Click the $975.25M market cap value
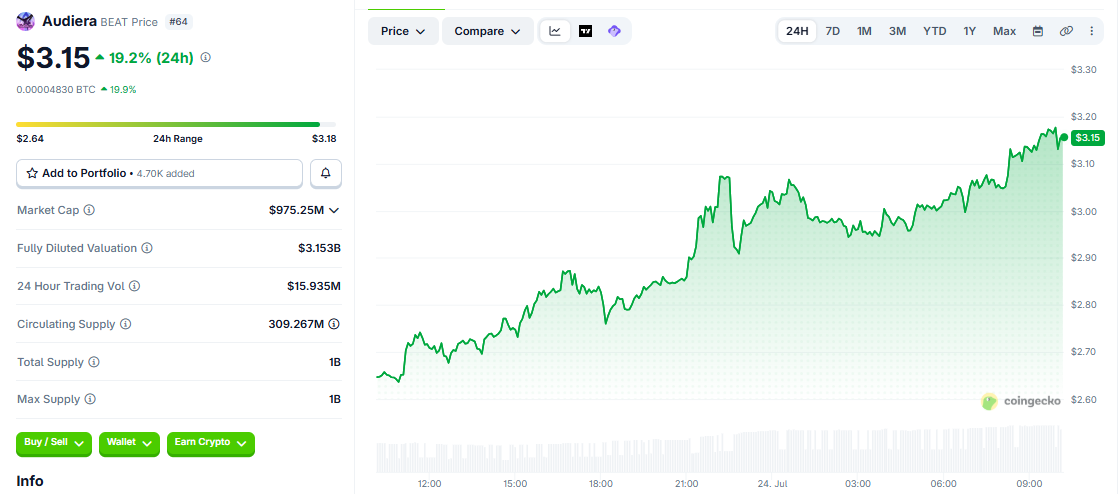 [296, 210]
